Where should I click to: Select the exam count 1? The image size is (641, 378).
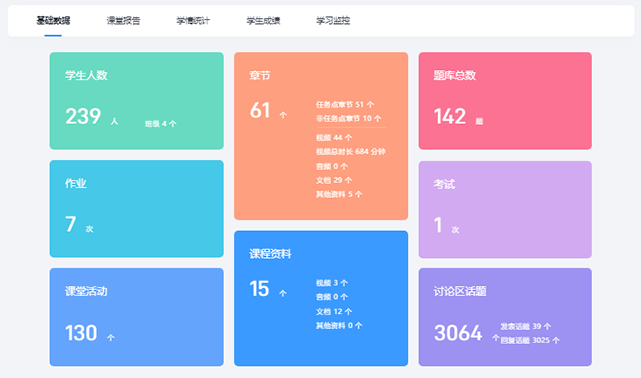point(438,225)
